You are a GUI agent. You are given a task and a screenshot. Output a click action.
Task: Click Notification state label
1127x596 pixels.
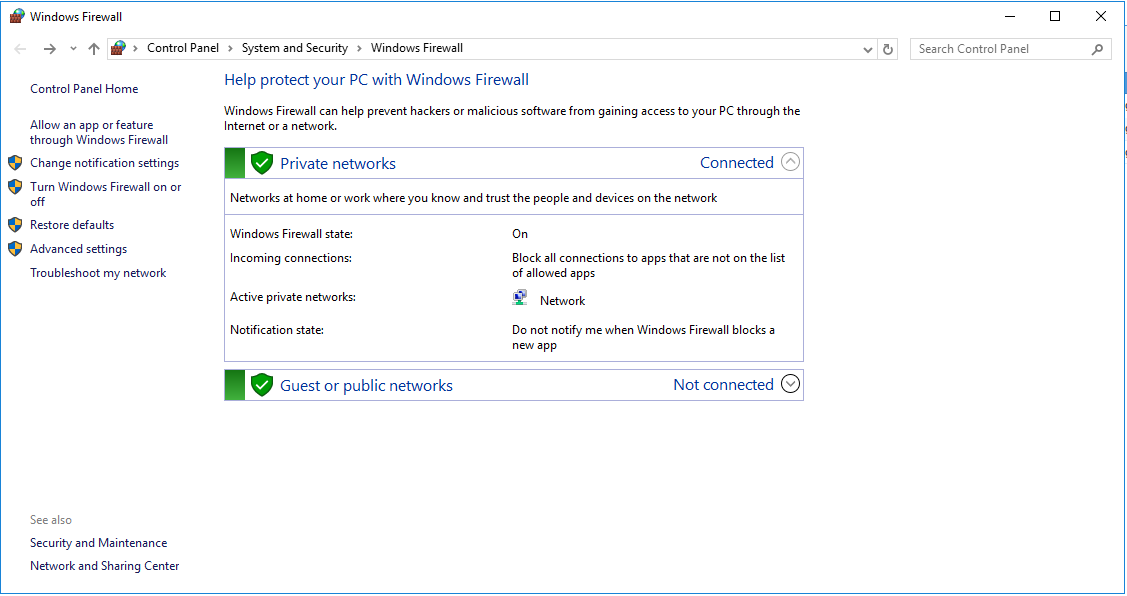click(x=277, y=330)
